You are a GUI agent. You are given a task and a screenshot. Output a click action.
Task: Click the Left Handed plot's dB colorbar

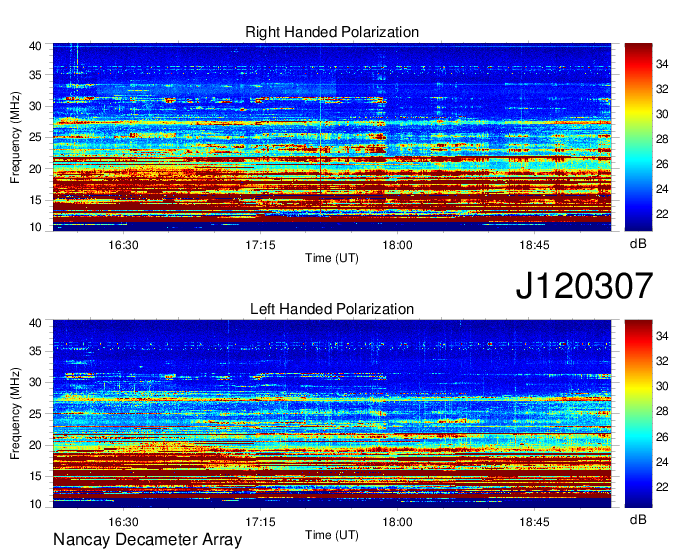pyautogui.click(x=638, y=414)
